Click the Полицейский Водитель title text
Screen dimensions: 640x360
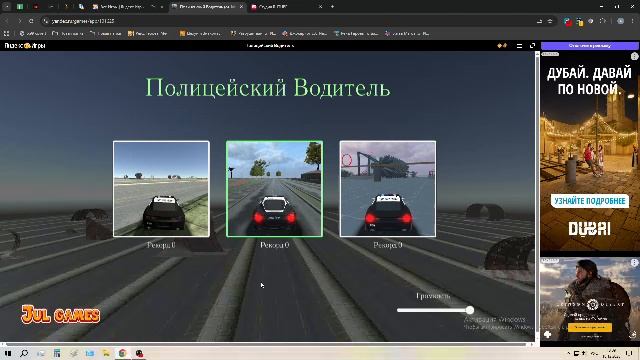(x=268, y=87)
